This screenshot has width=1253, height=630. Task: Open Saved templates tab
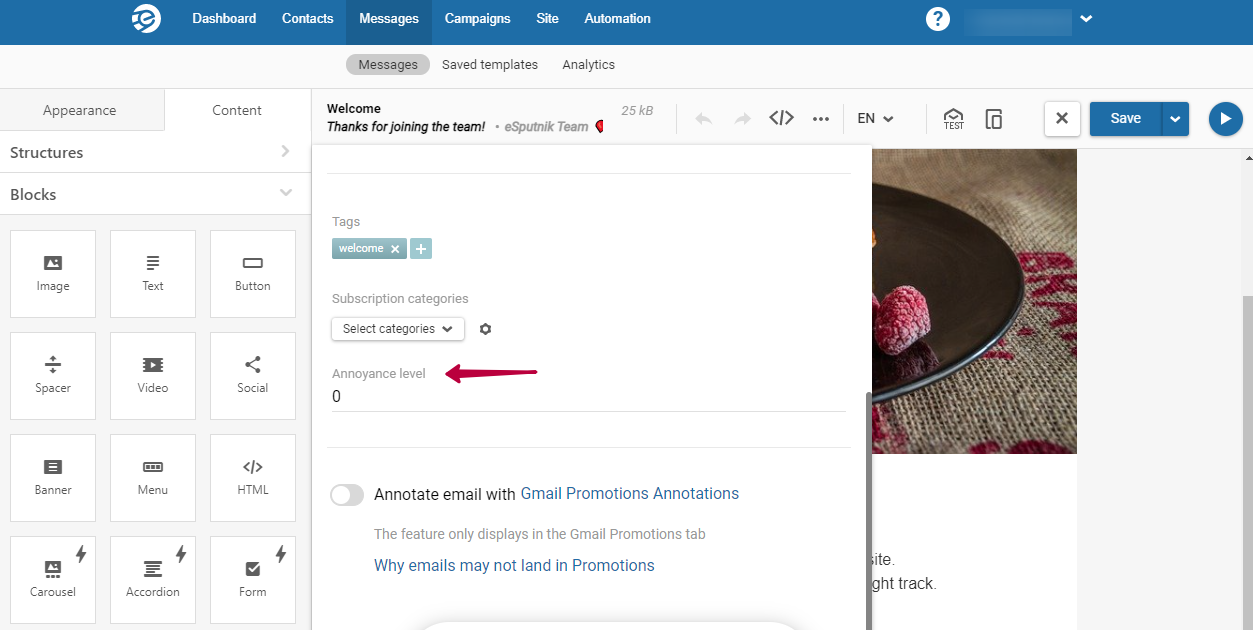click(490, 65)
